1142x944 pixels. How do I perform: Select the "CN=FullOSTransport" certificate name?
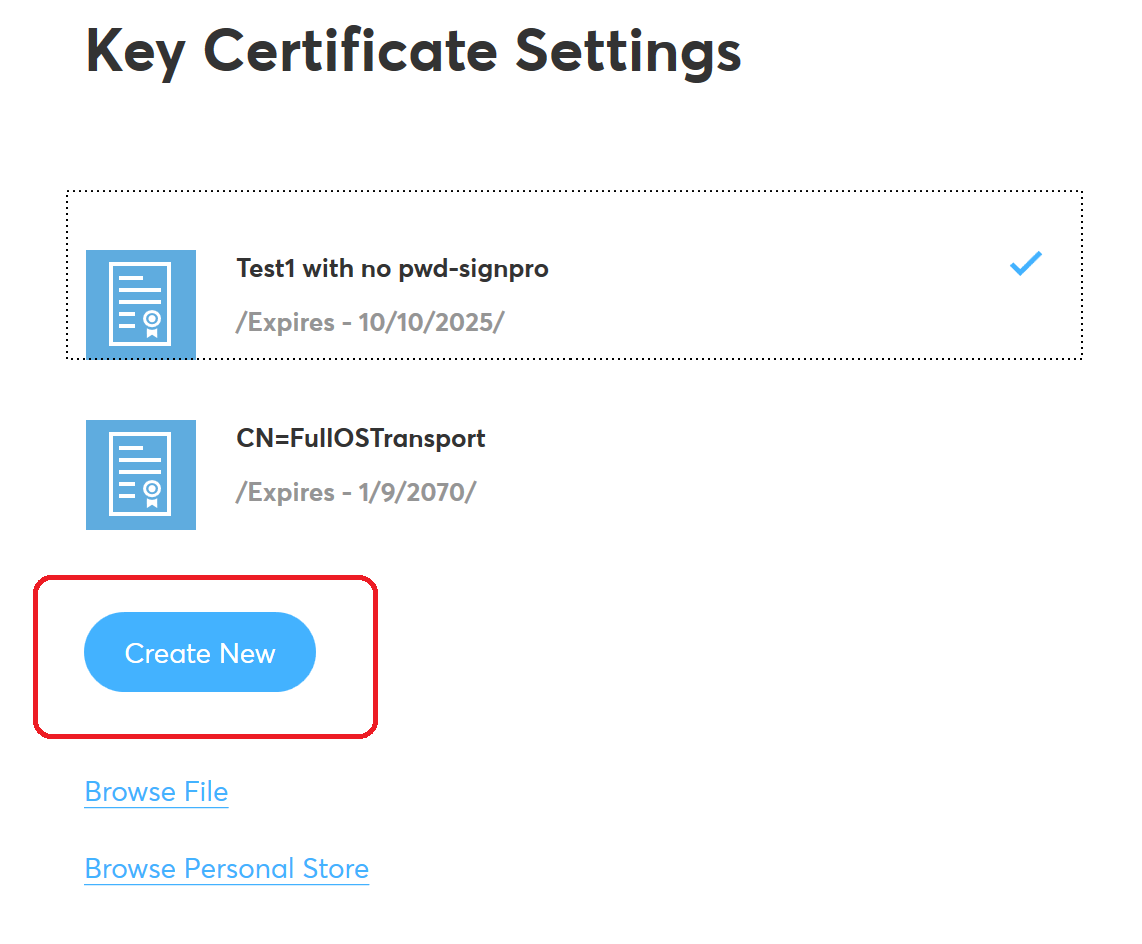tap(360, 438)
